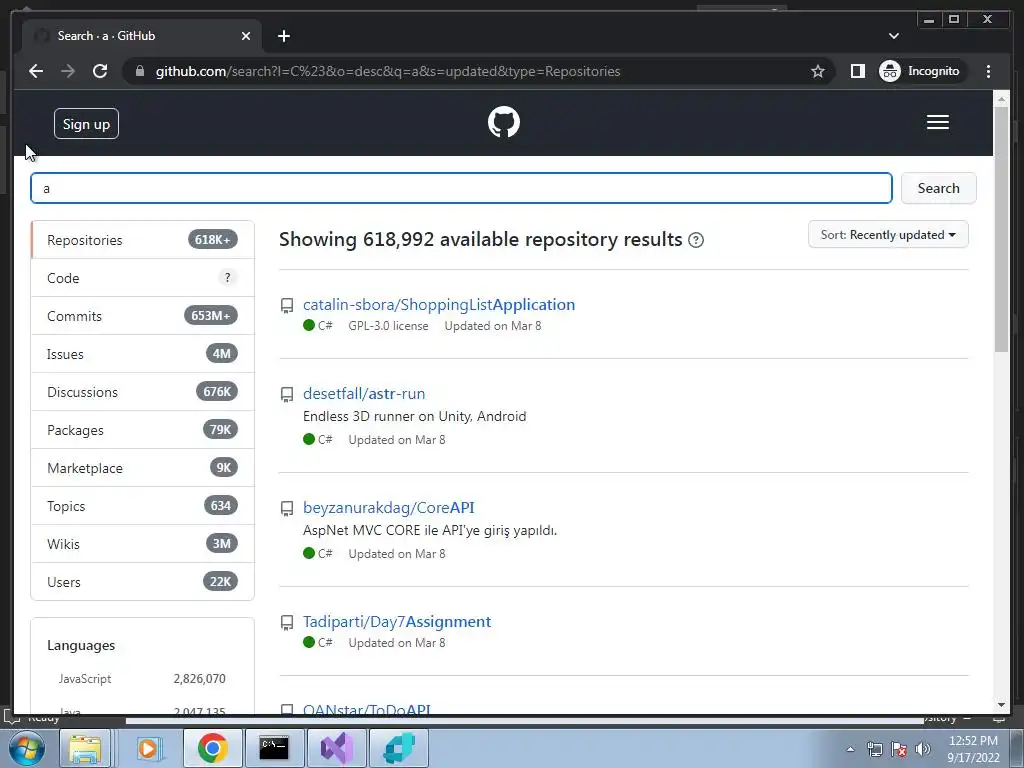Image resolution: width=1024 pixels, height=768 pixels.
Task: Filter by JavaScript language
Action: point(142,679)
